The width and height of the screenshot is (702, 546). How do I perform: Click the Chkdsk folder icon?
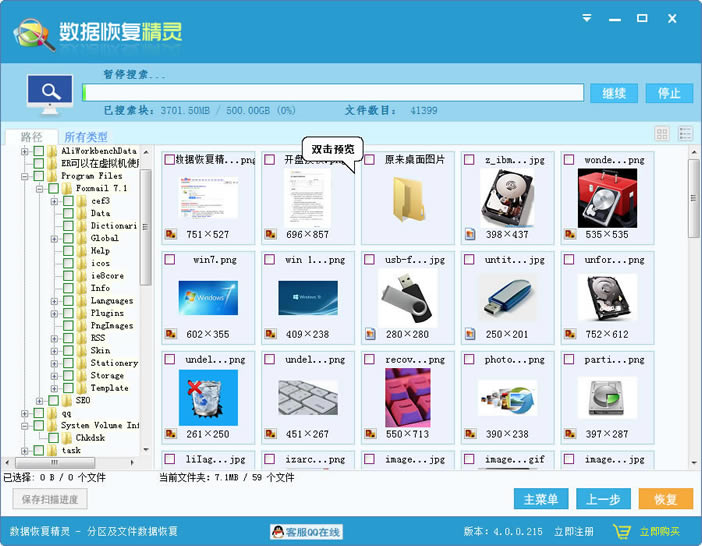(67, 437)
